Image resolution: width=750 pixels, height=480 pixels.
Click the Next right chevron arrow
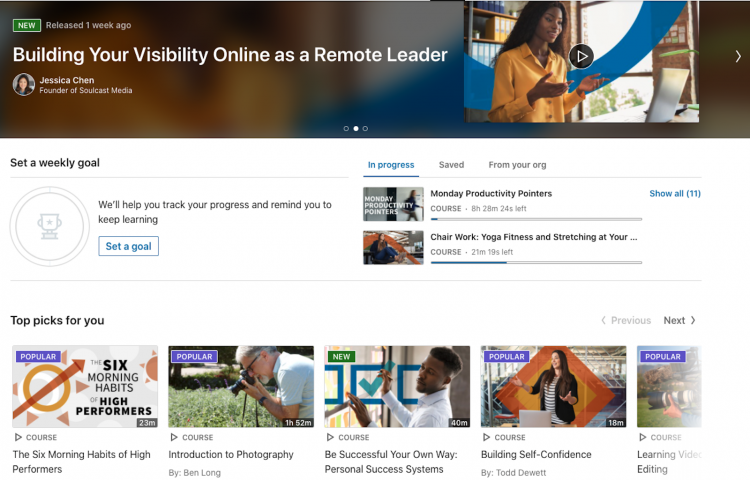tap(693, 320)
